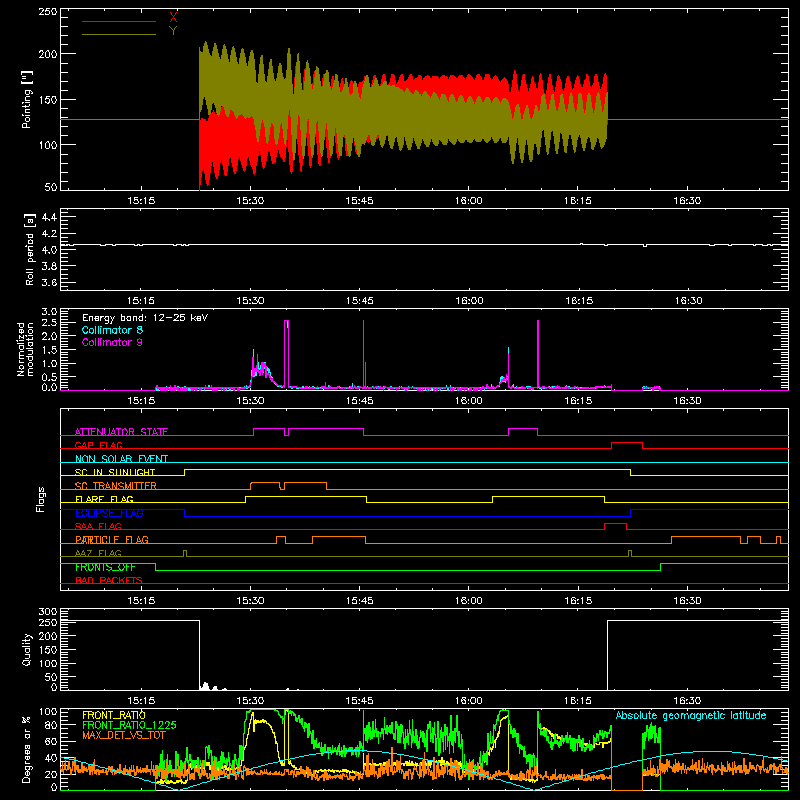Click the MAX_DET_VS_TOT legend label
This screenshot has height=800, width=800.
click(124, 735)
